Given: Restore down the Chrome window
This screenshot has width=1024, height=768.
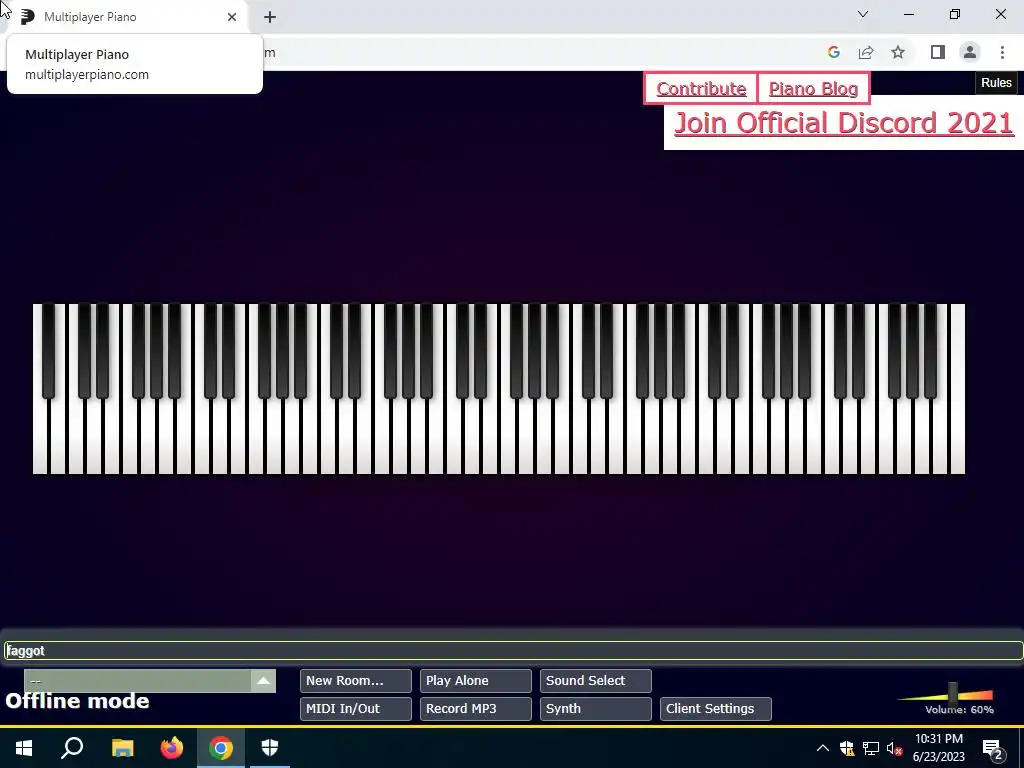Looking at the screenshot, I should tap(955, 14).
